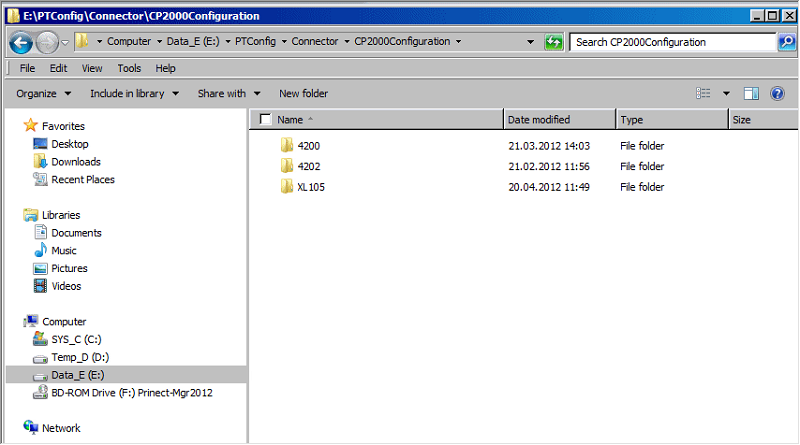Click the refresh button beside address bar

coord(554,42)
